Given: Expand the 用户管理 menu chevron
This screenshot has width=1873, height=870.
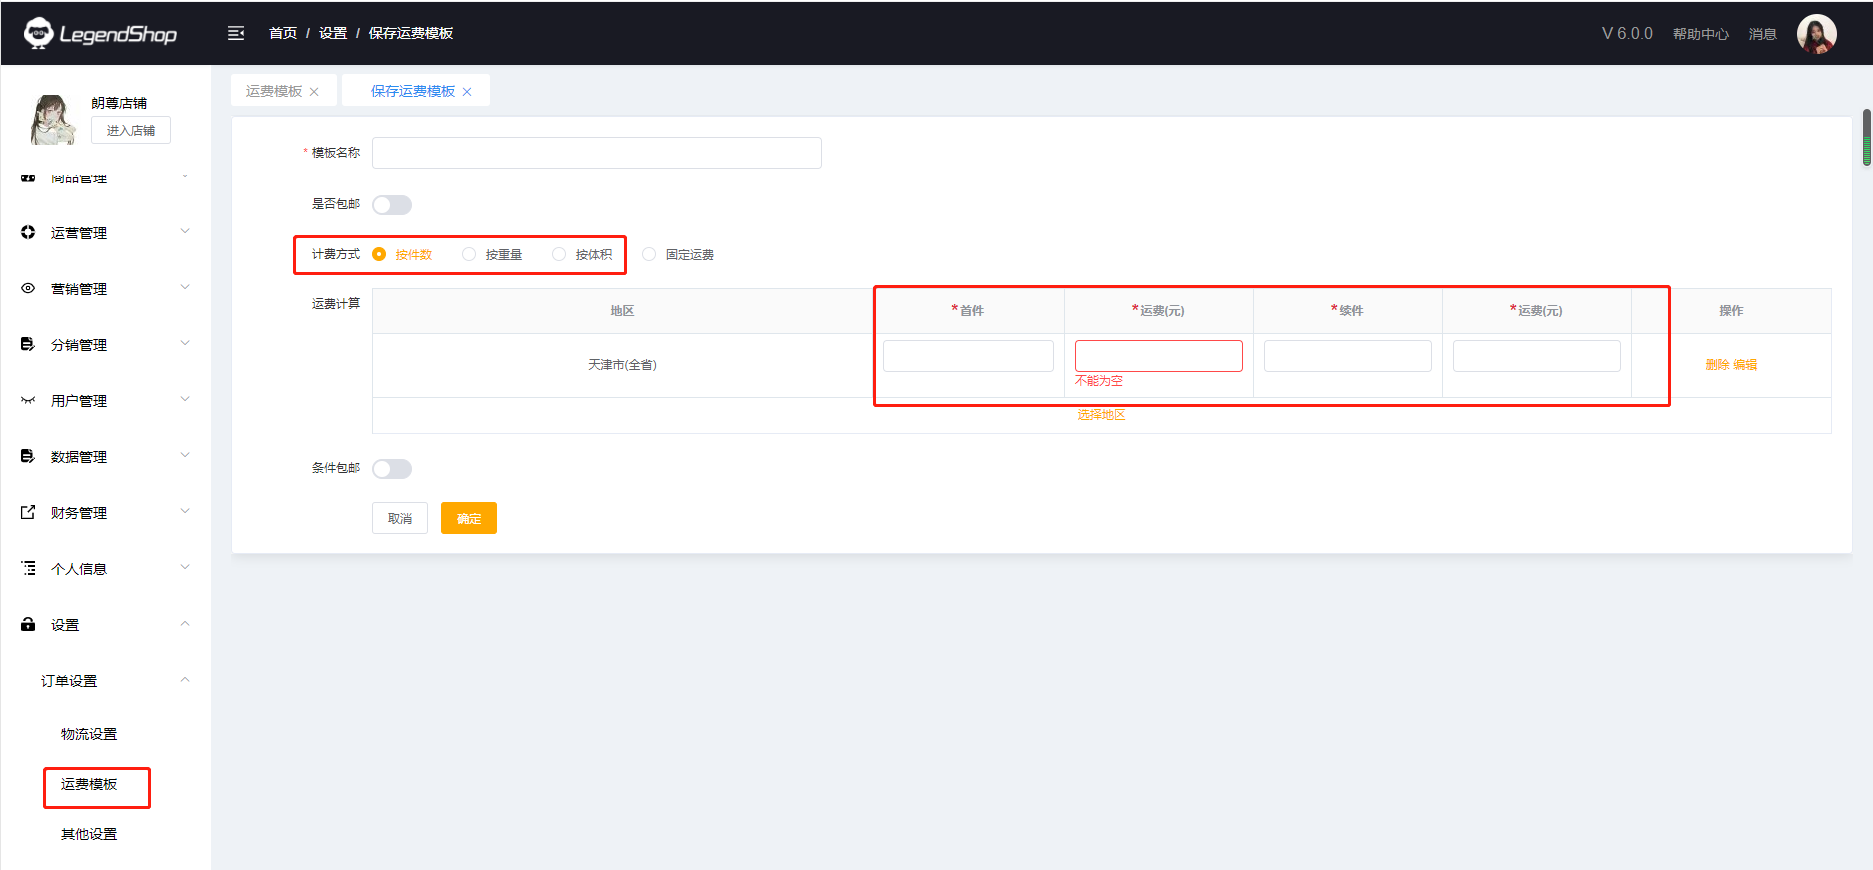Looking at the screenshot, I should coord(185,399).
